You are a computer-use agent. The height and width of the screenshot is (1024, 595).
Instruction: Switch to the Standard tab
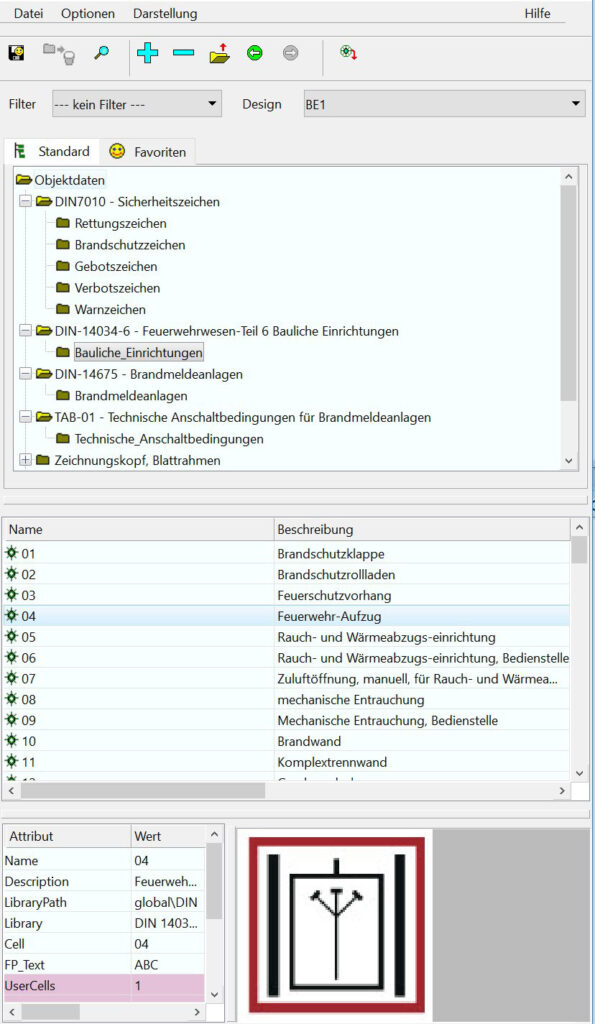point(52,152)
